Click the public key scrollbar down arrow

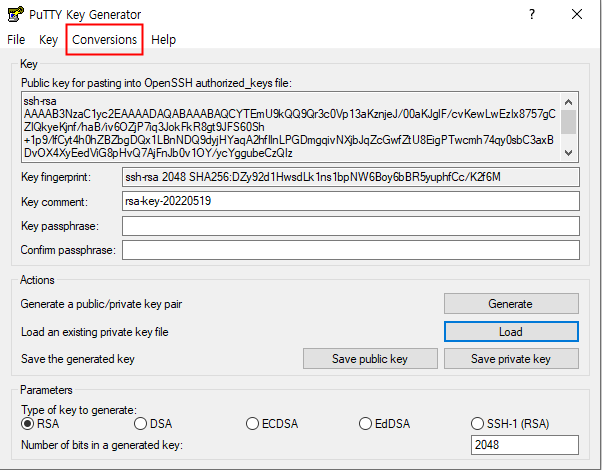(569, 153)
